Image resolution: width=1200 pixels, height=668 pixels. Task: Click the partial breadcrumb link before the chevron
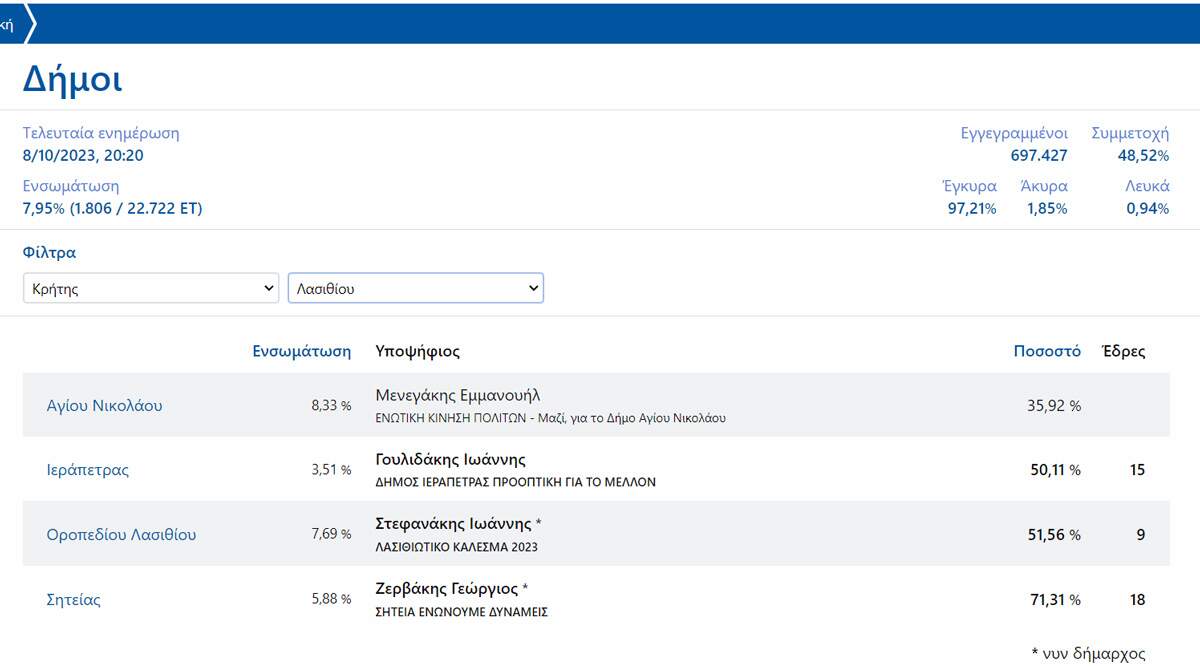7,24
